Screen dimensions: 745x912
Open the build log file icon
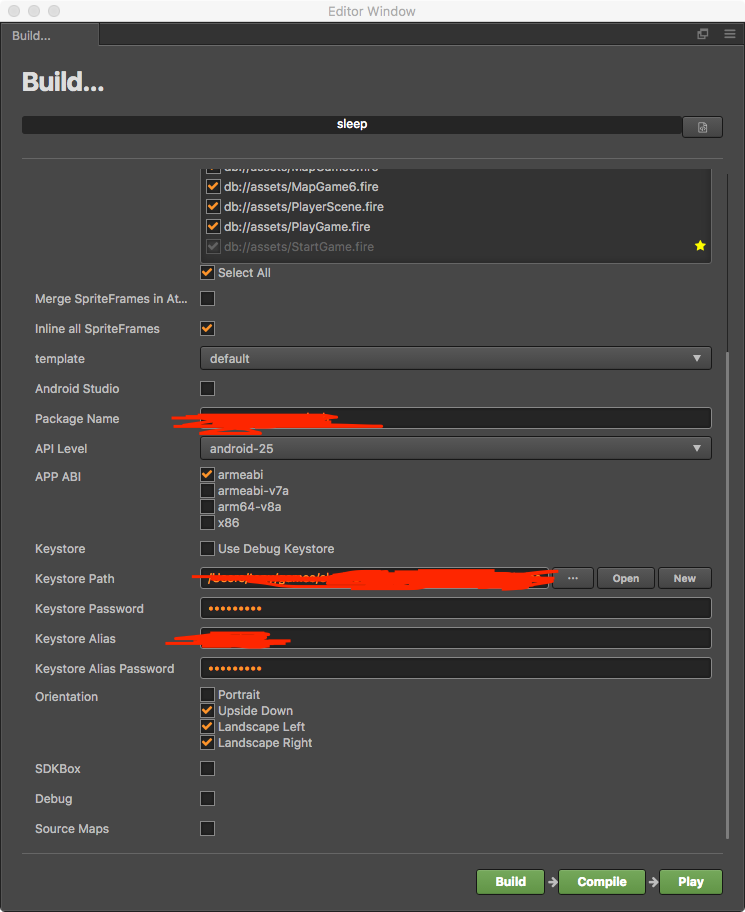point(702,127)
